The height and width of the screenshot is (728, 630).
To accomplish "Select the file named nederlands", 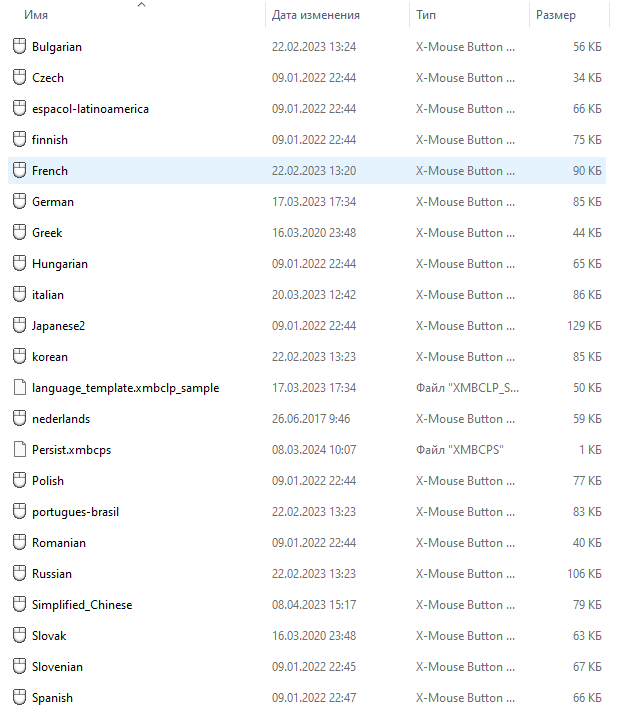I will [61, 419].
